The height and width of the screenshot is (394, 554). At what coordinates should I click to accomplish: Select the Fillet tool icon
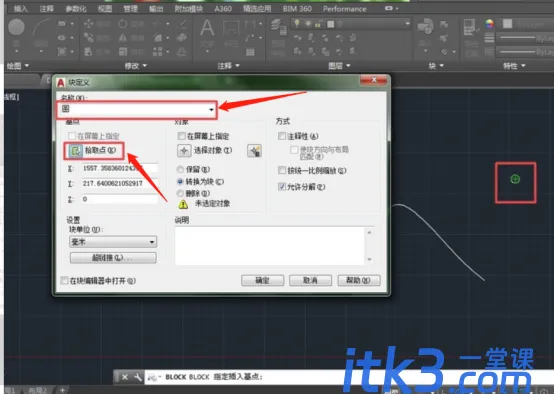(158, 38)
